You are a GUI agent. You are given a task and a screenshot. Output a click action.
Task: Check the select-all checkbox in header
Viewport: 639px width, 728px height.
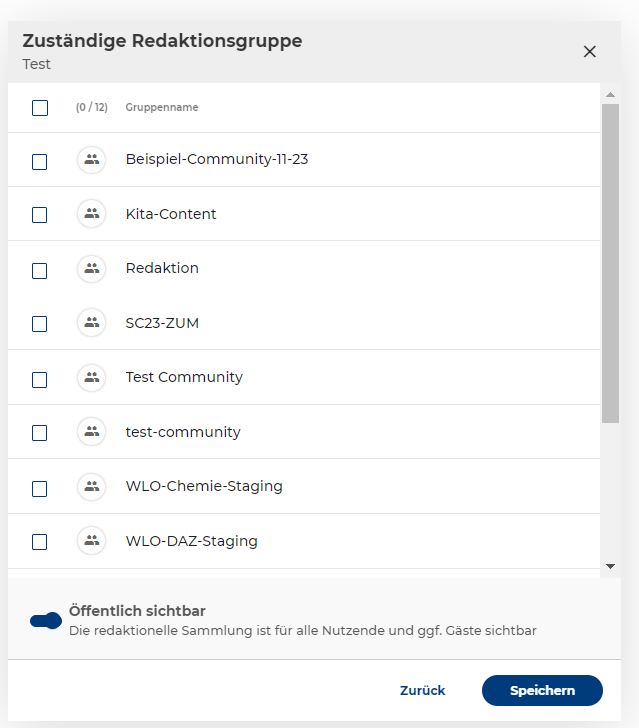(x=40, y=108)
